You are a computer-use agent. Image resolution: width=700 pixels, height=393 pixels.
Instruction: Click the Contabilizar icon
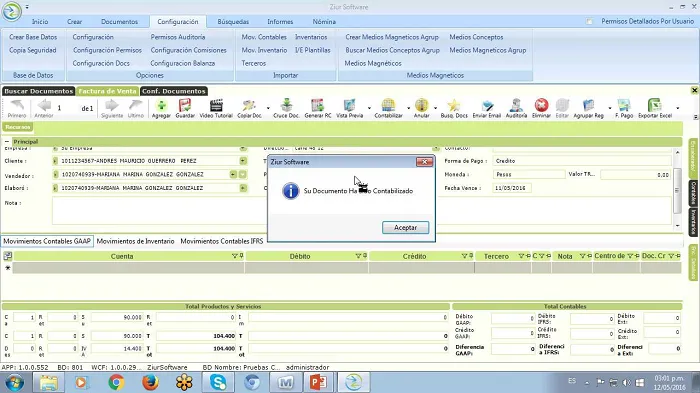point(388,106)
